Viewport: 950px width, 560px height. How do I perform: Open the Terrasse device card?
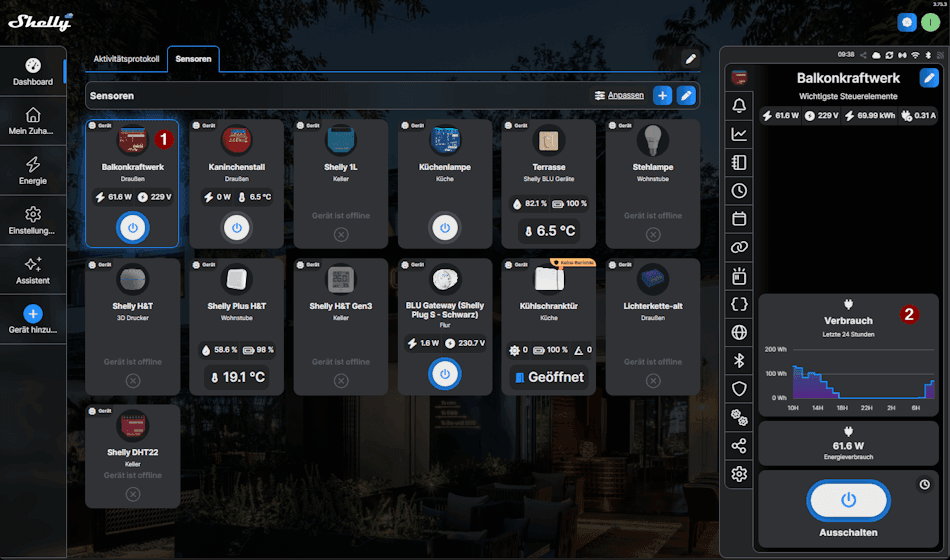coord(549,184)
